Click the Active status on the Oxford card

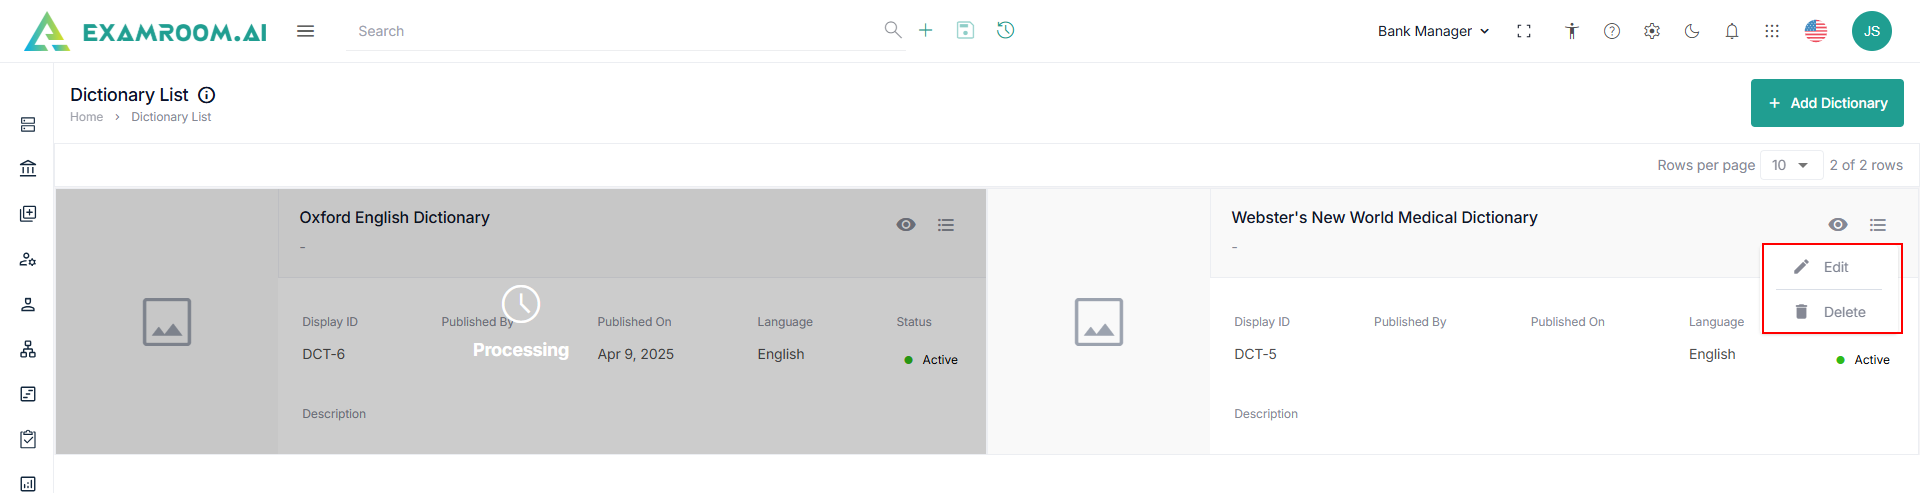pyautogui.click(x=931, y=360)
